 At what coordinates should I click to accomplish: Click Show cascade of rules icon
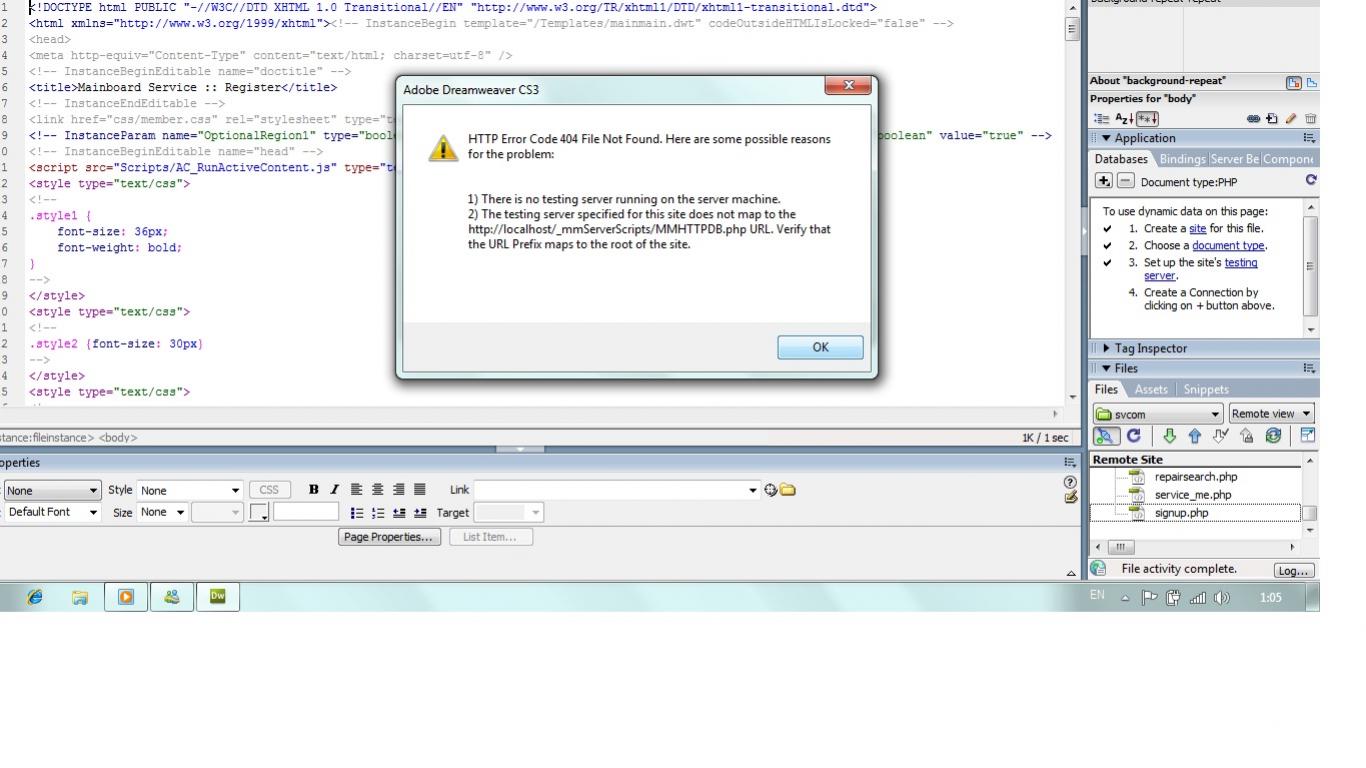click(1311, 81)
